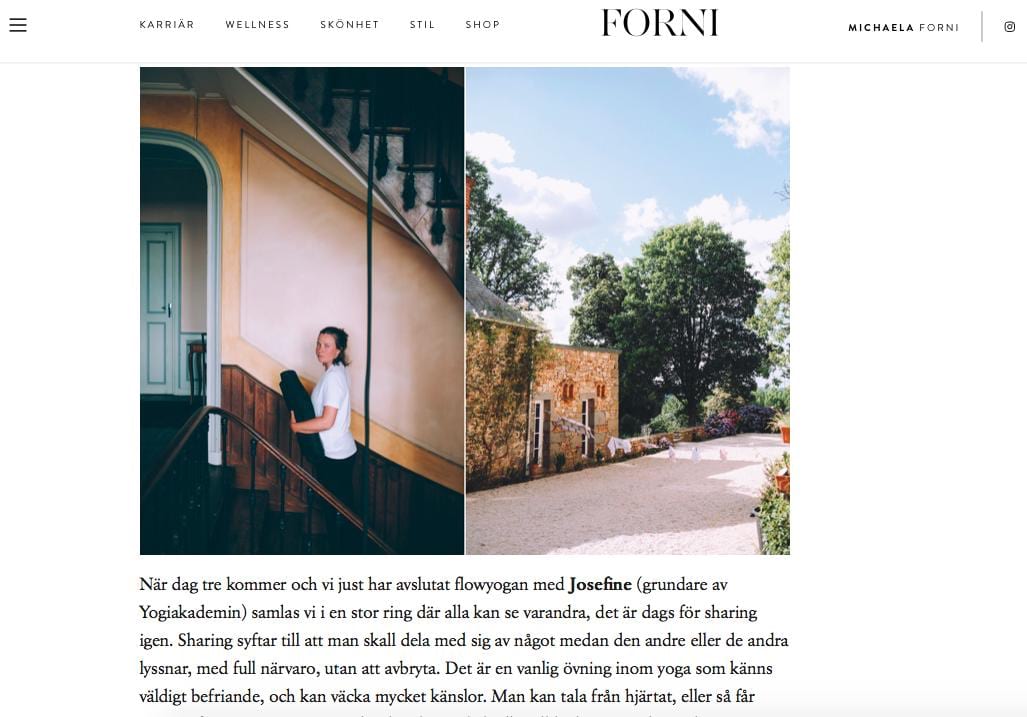The height and width of the screenshot is (717, 1027).
Task: Visit the SHOP page
Action: pyautogui.click(x=483, y=25)
